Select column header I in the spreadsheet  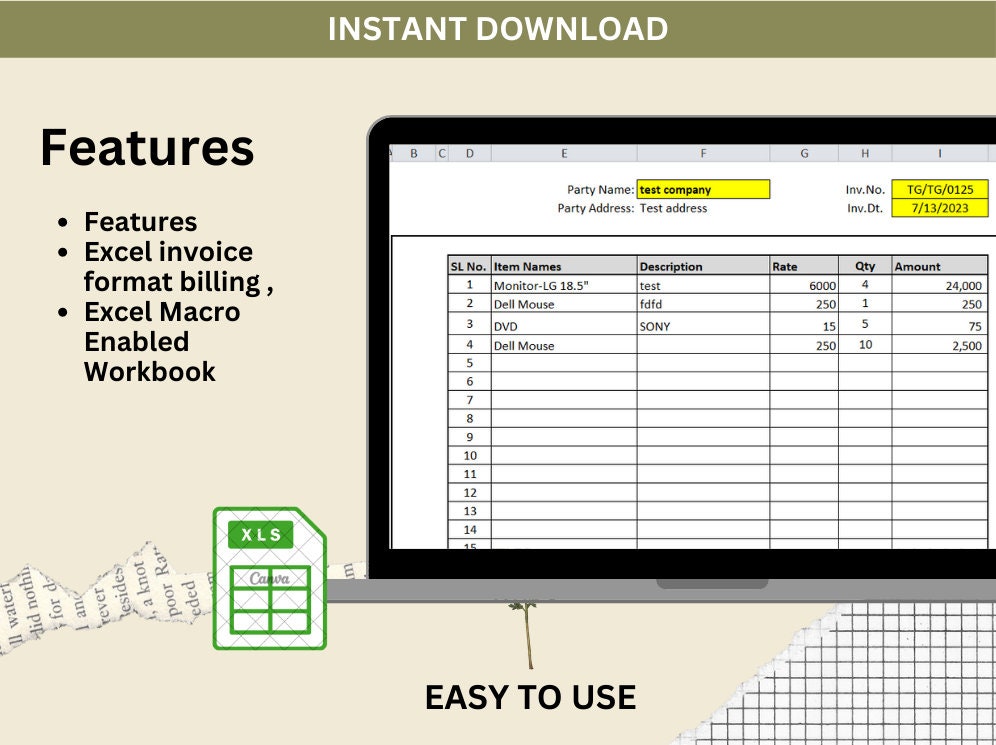pyautogui.click(x=938, y=153)
